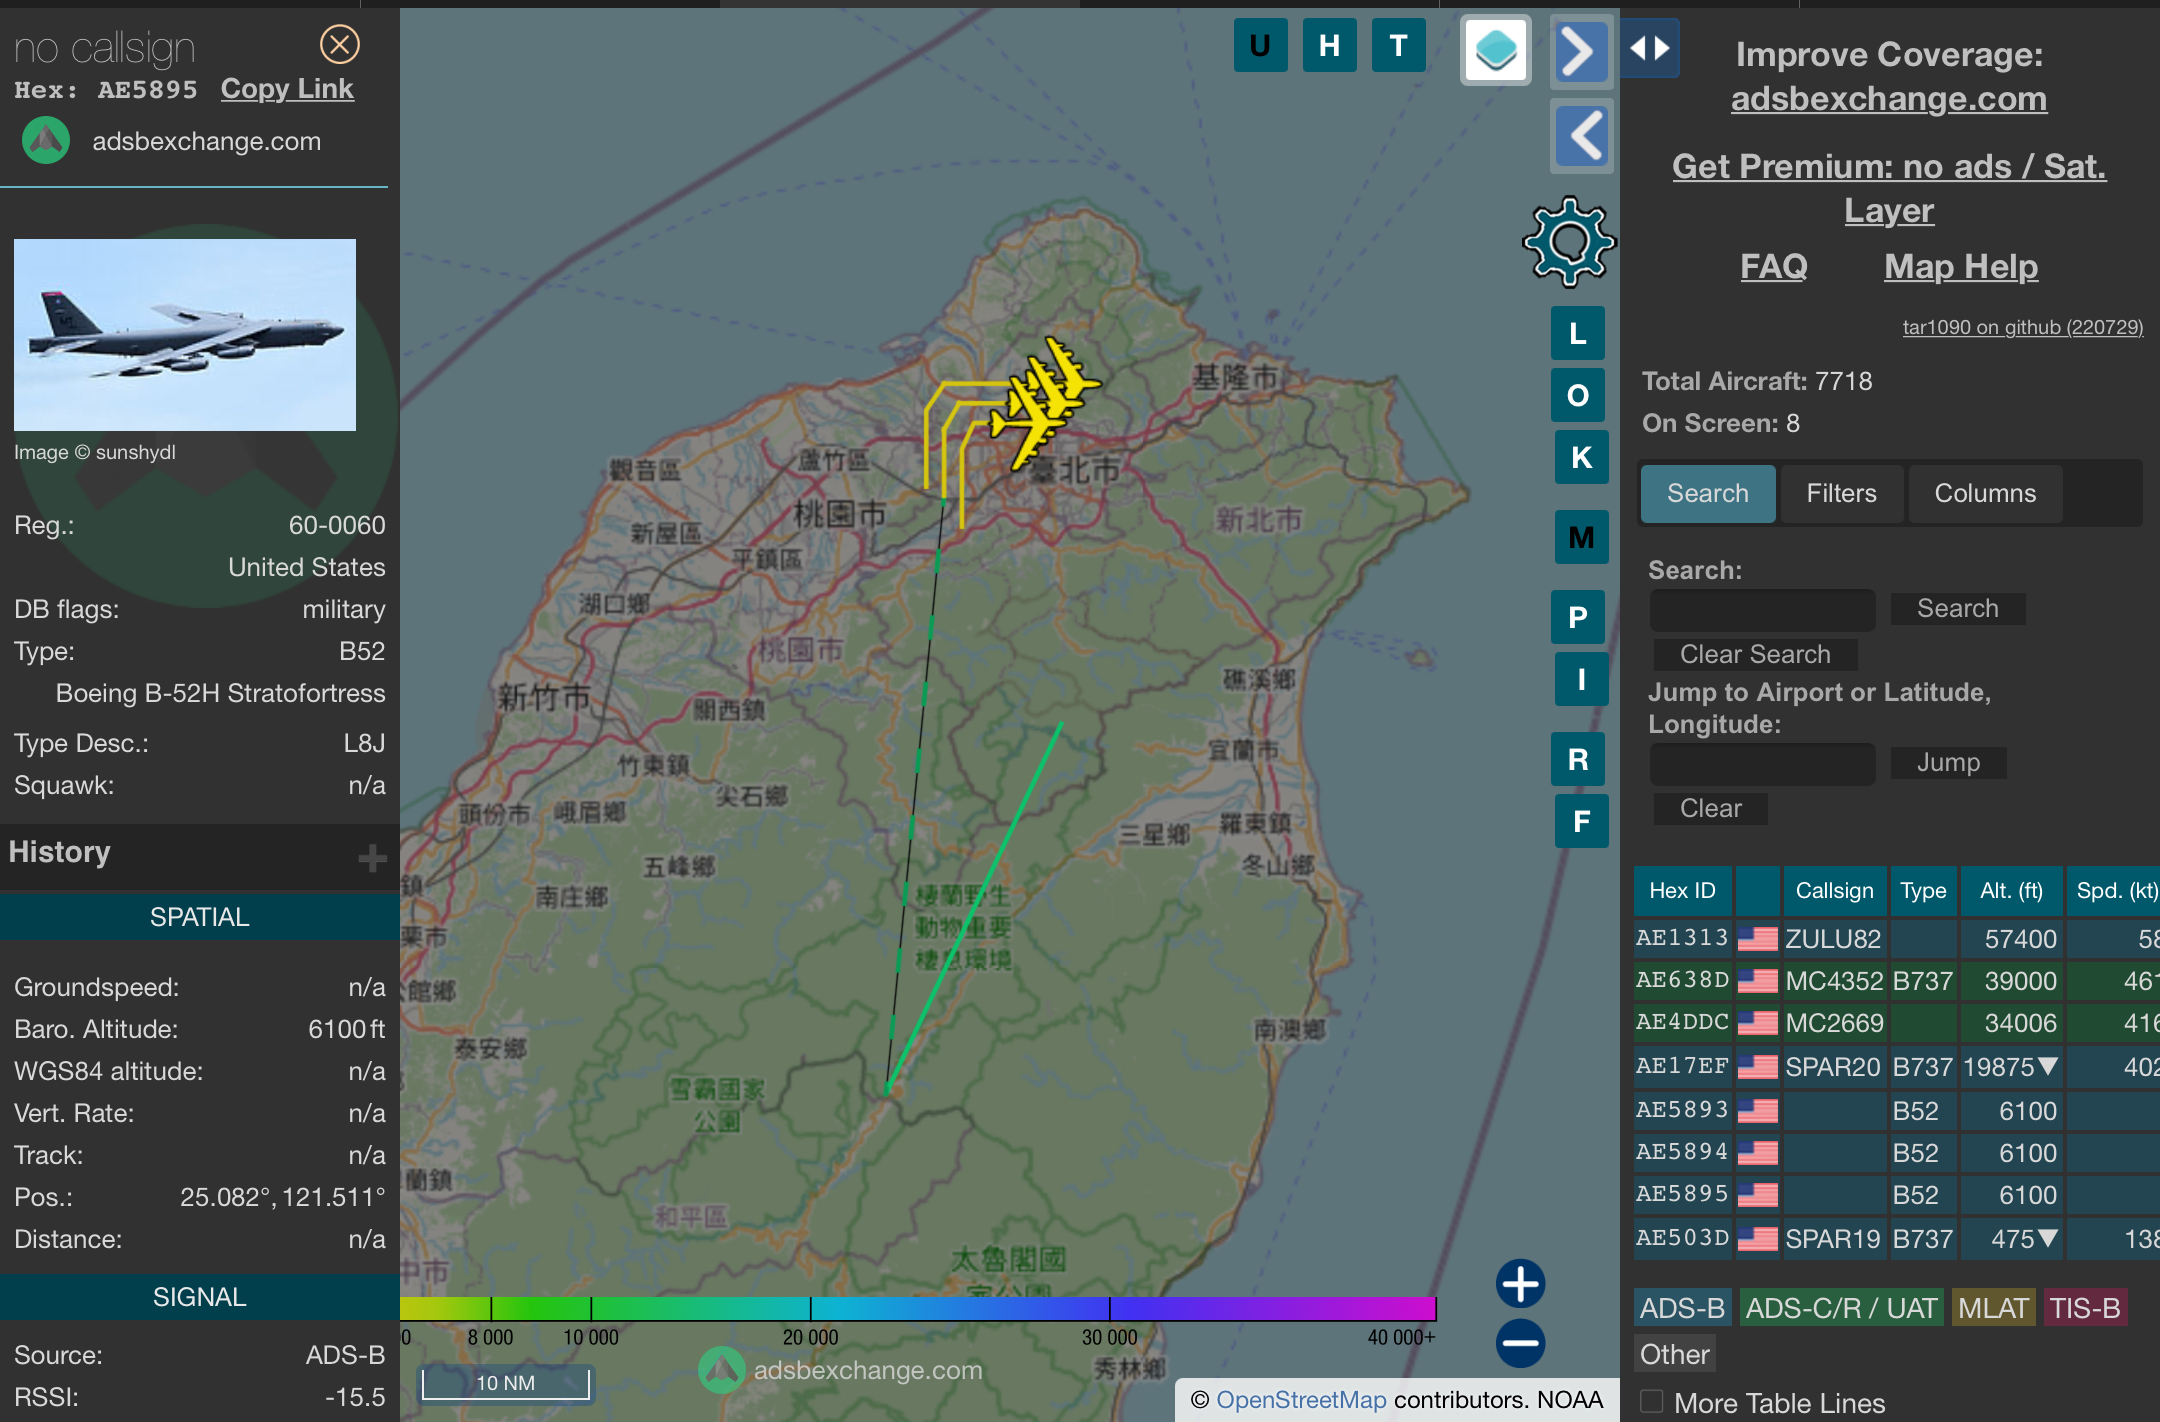This screenshot has width=2160, height=1422.
Task: Switch to the Columns tab
Action: click(1985, 493)
